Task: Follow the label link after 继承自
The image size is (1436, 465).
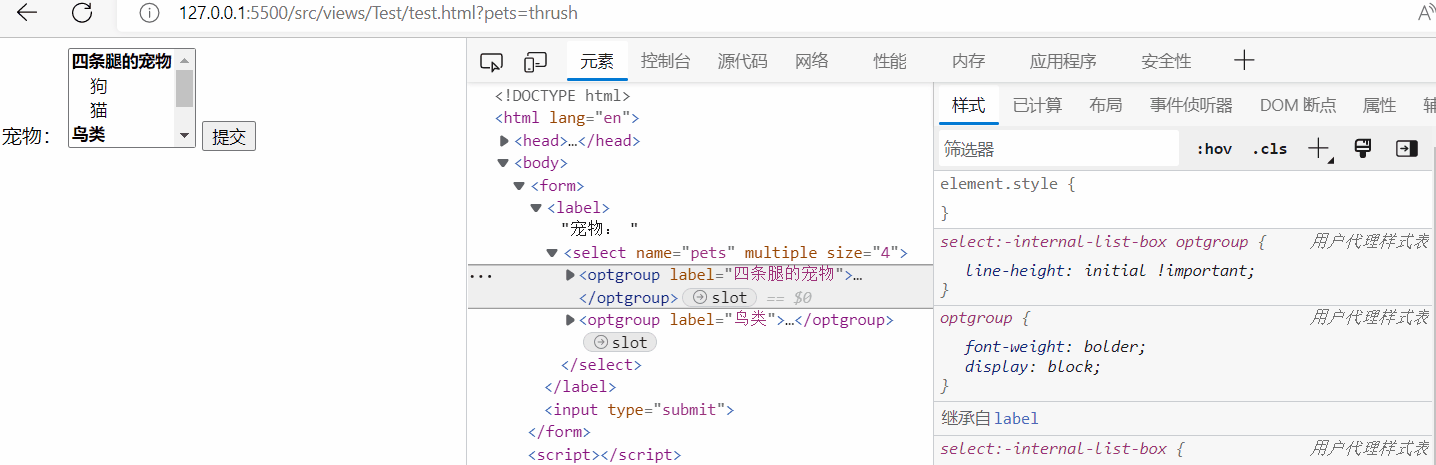Action: 1016,418
